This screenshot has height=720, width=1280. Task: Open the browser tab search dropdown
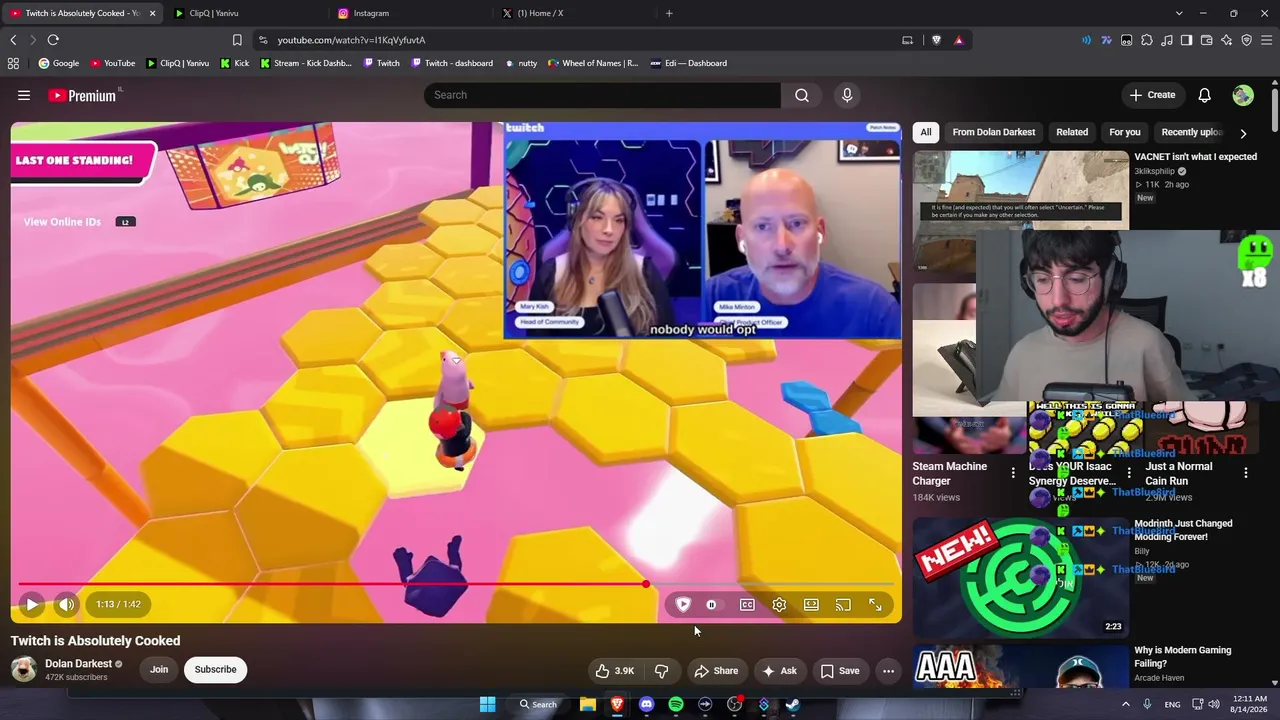pyautogui.click(x=1179, y=13)
